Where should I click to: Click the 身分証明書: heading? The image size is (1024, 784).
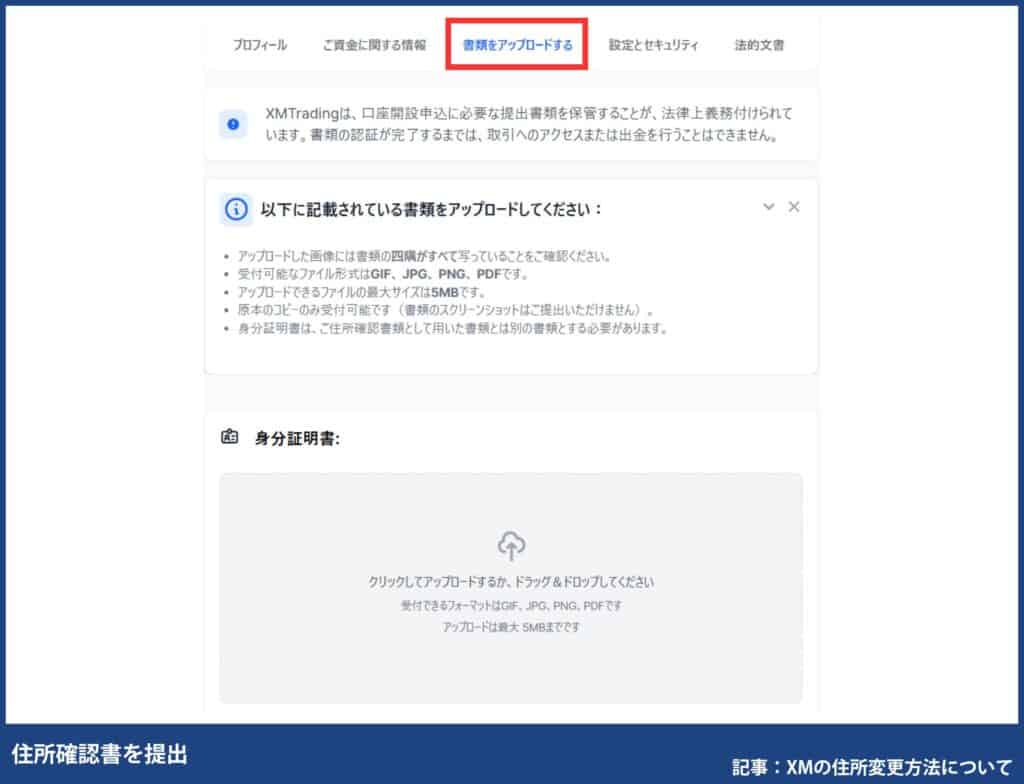pos(297,438)
